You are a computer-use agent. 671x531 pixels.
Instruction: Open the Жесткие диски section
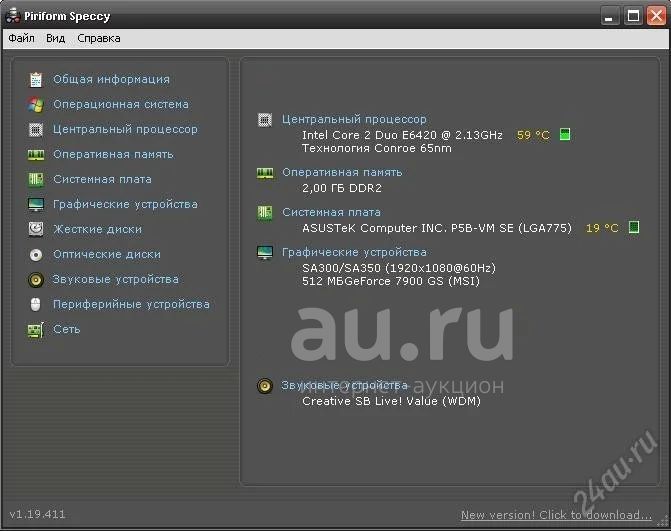click(97, 229)
